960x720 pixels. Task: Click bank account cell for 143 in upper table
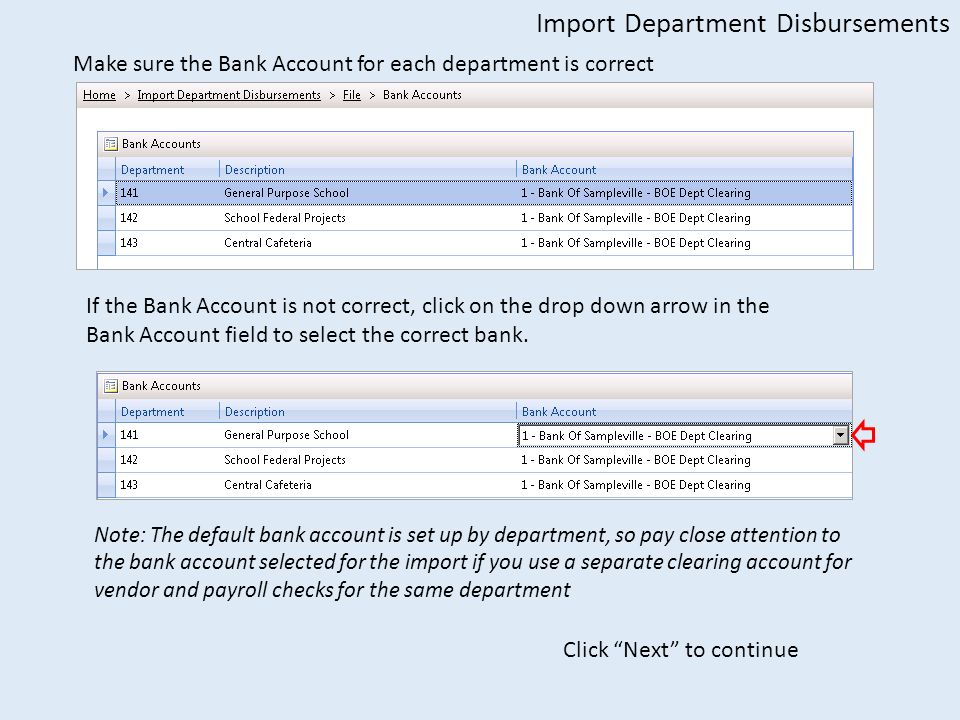[684, 243]
